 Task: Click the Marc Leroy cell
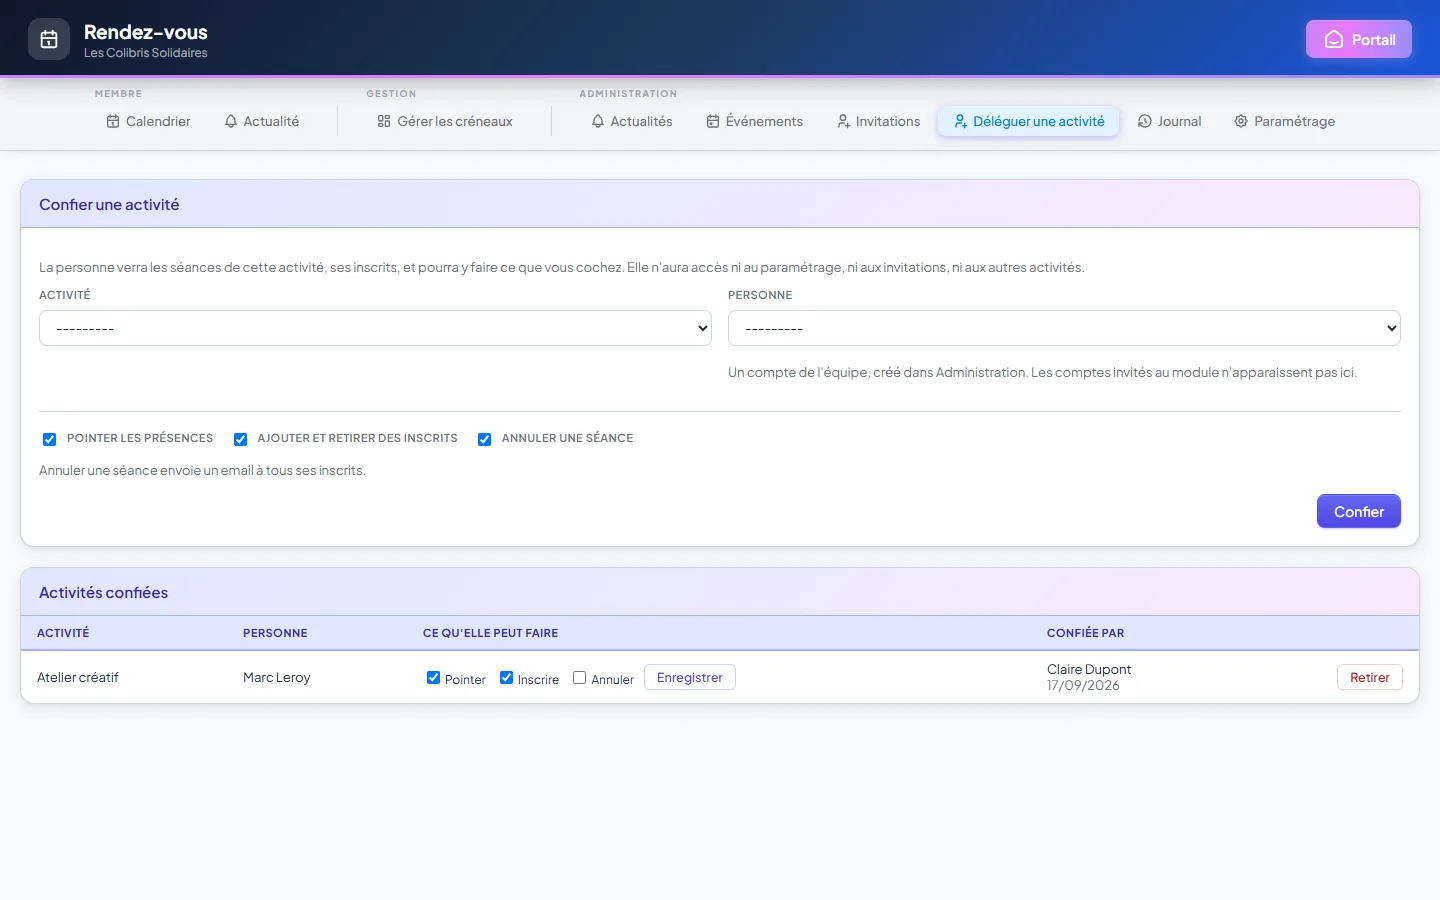click(x=277, y=677)
